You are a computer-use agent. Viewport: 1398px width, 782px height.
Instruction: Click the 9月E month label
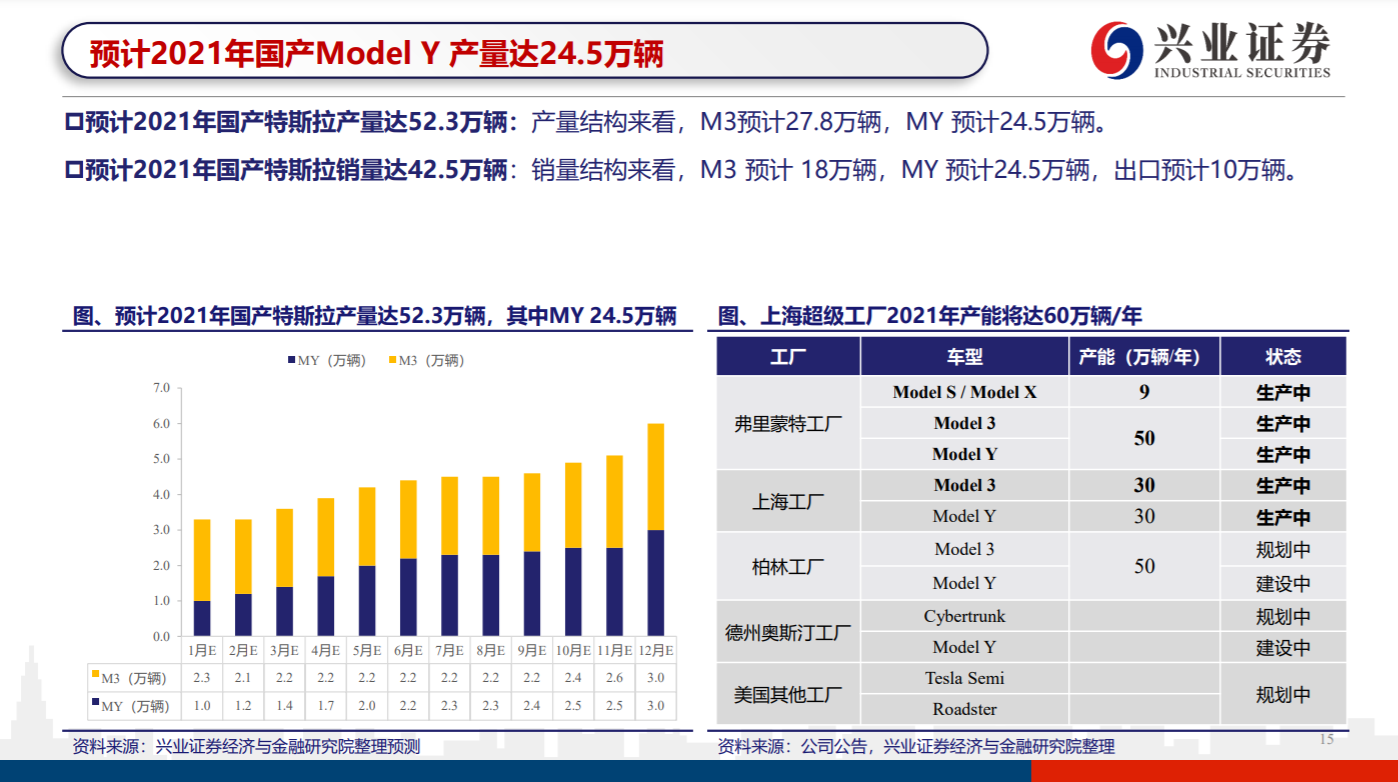[x=532, y=650]
